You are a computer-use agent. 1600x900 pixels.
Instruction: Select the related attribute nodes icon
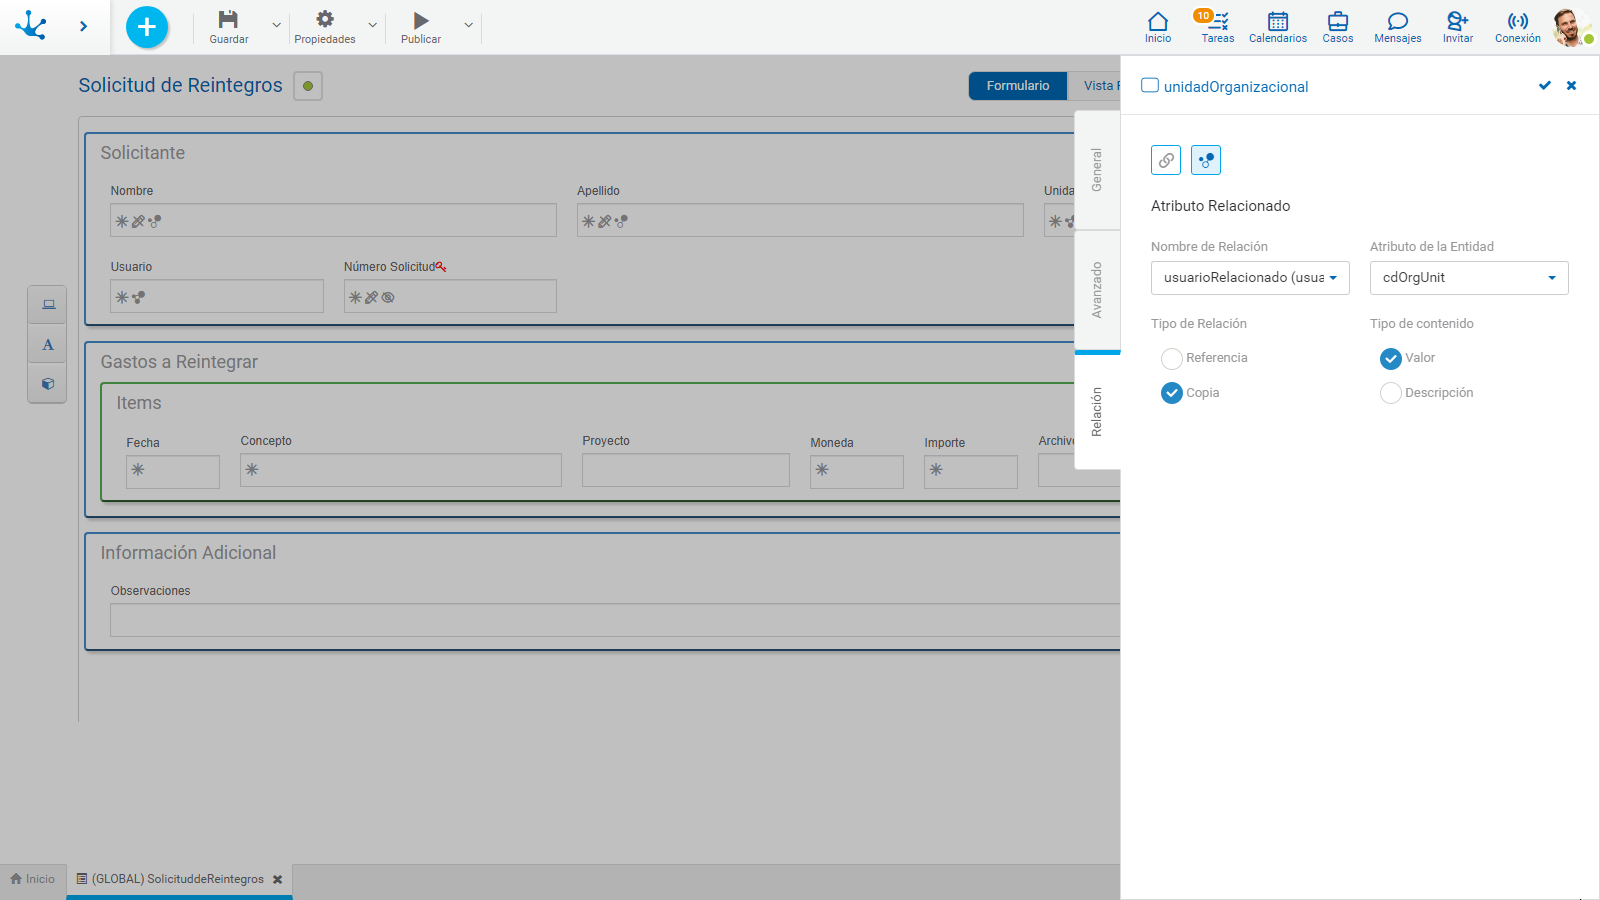[1206, 160]
